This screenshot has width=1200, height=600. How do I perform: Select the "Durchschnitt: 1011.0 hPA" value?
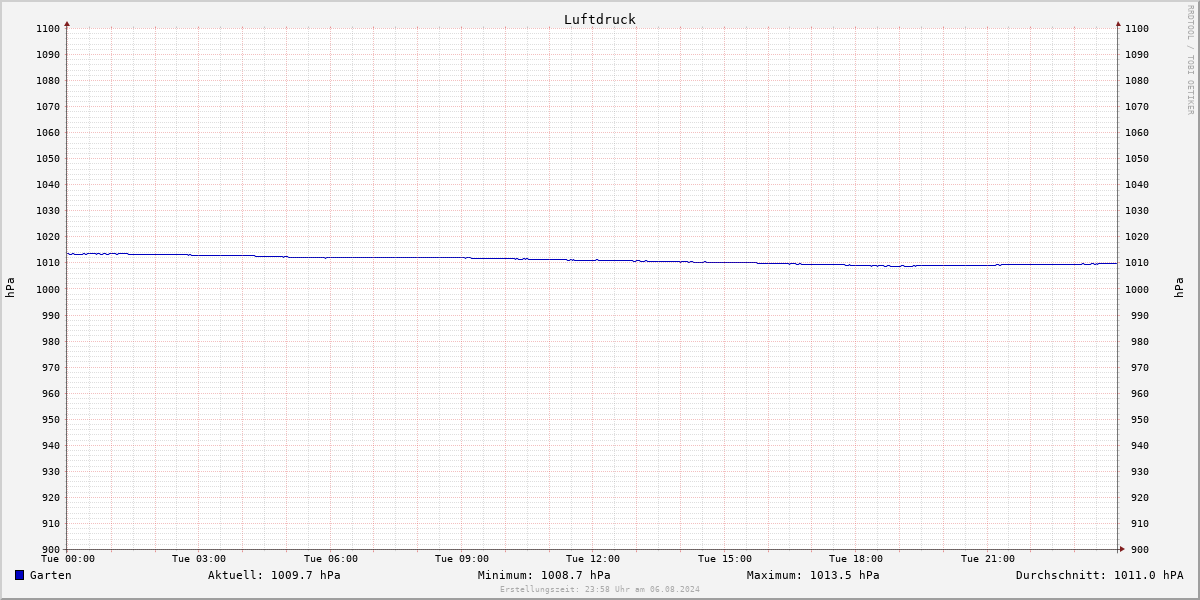click(x=1099, y=575)
